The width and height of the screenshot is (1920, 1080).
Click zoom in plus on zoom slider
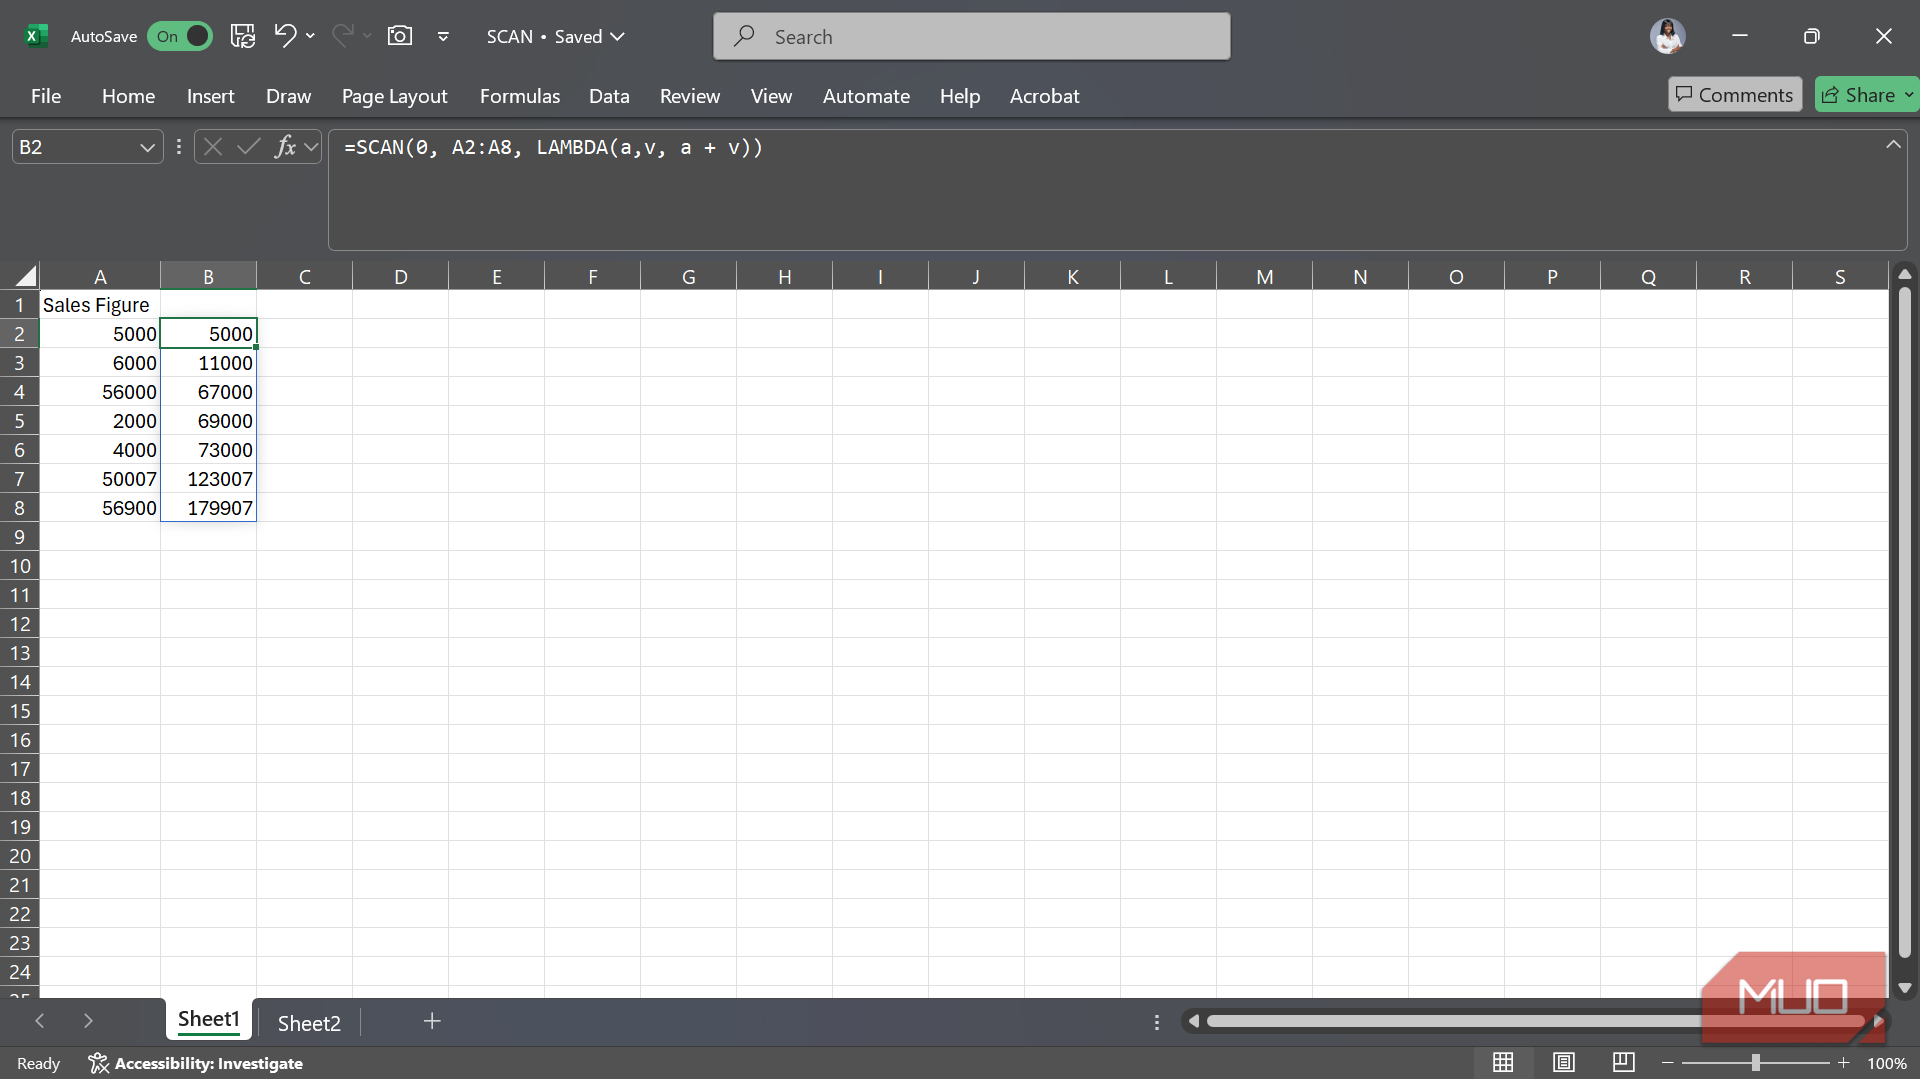tap(1843, 1062)
